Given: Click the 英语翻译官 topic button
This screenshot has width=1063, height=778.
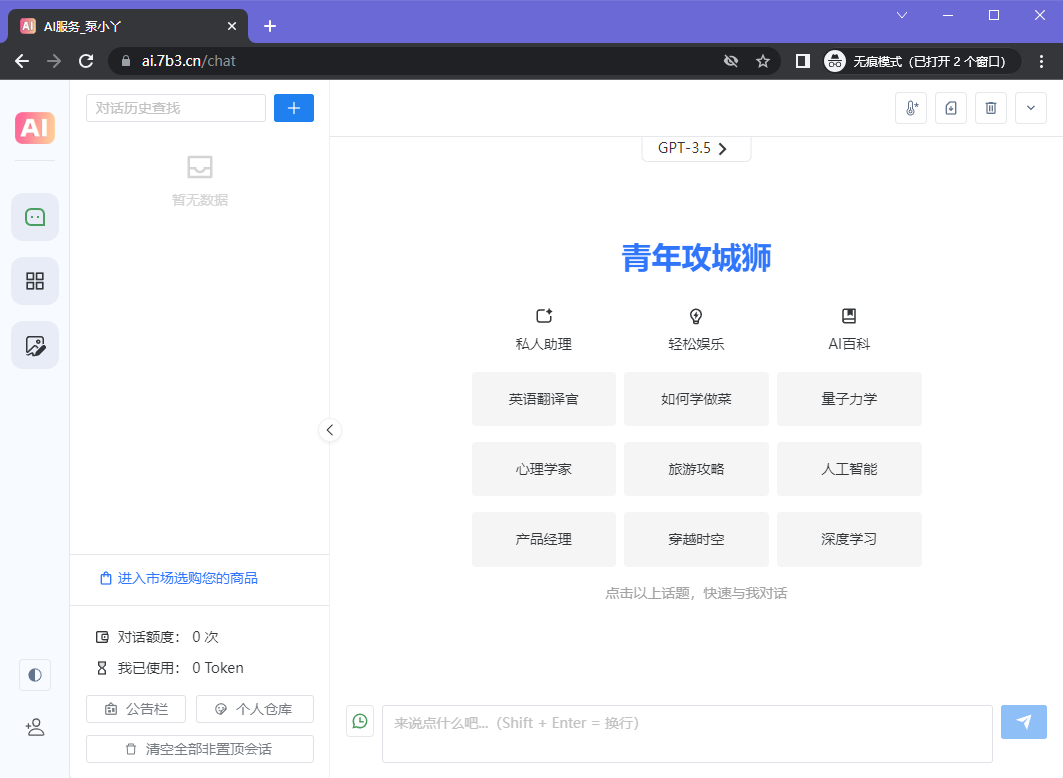Looking at the screenshot, I should pos(543,399).
